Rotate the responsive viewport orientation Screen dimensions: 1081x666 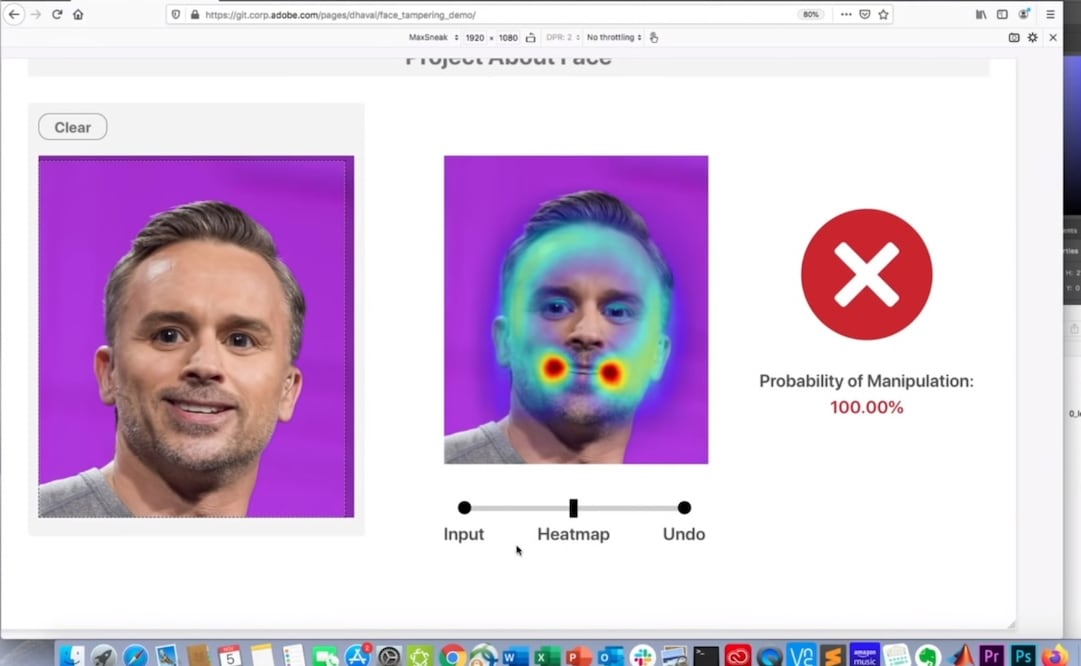[529, 38]
